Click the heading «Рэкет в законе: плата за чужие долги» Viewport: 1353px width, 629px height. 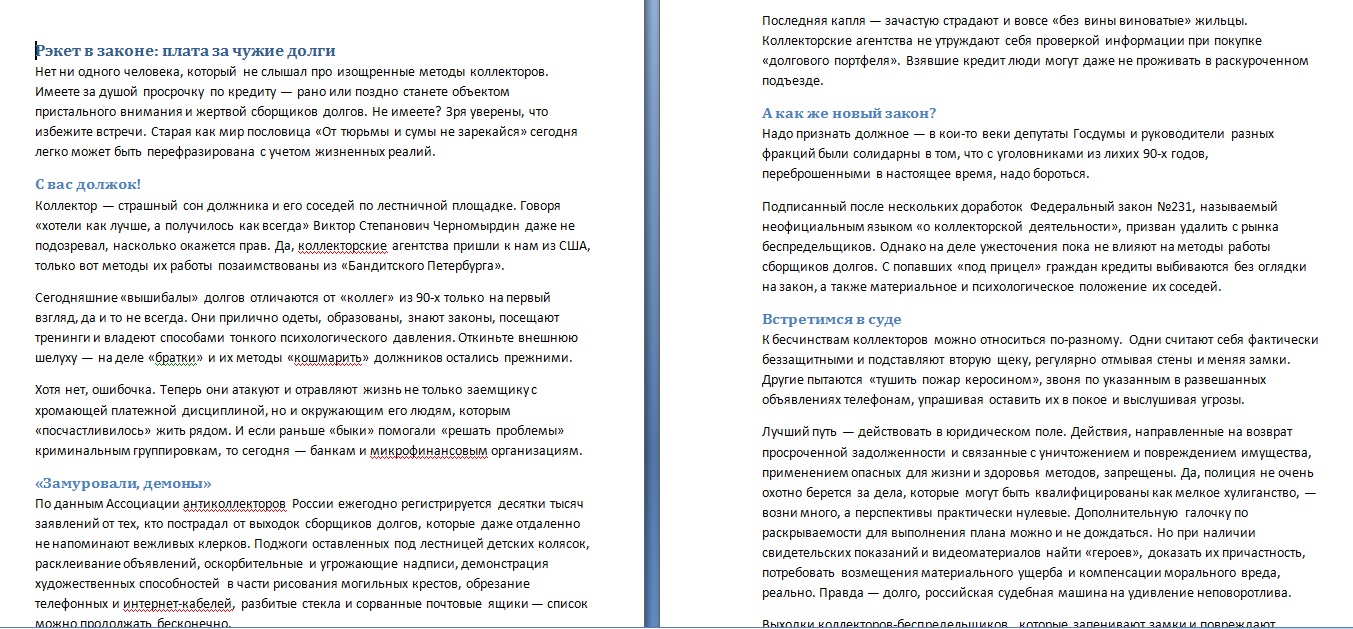(183, 50)
